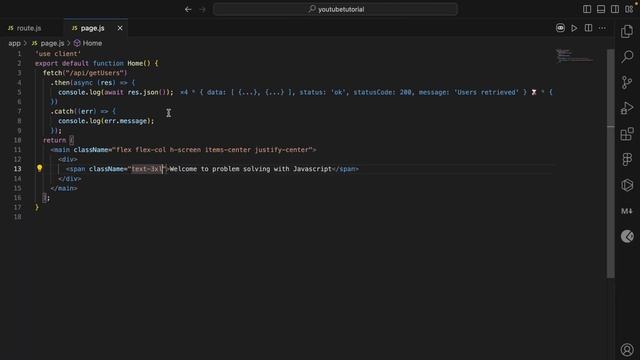This screenshot has width=640, height=360.
Task: Click the closing span tag on line 13
Action: 346,169
